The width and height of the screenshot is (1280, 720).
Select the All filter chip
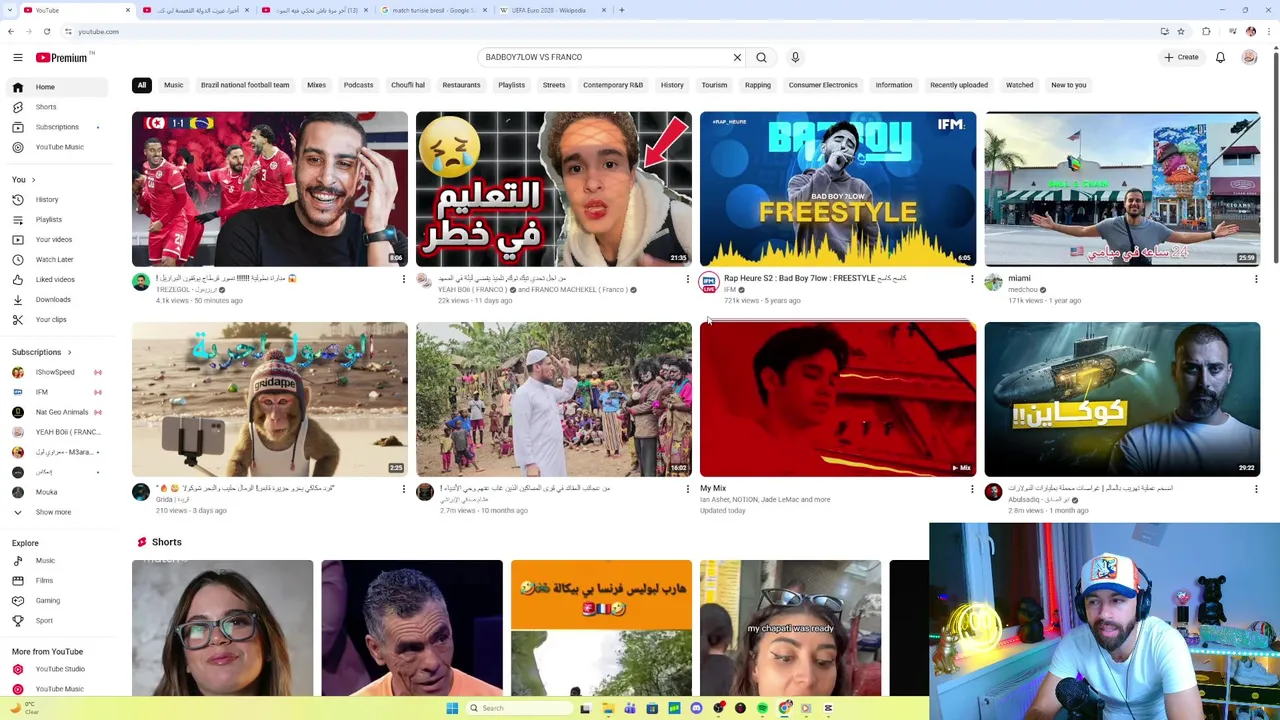pos(142,85)
